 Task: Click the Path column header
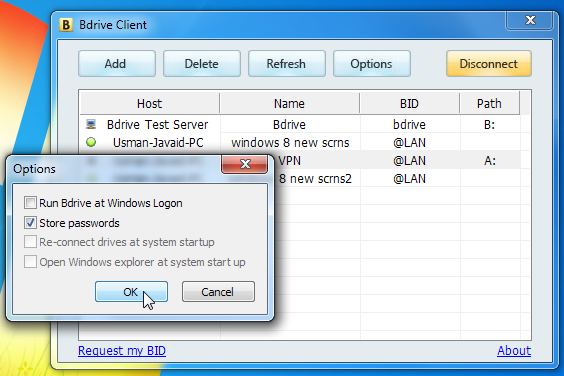click(490, 104)
